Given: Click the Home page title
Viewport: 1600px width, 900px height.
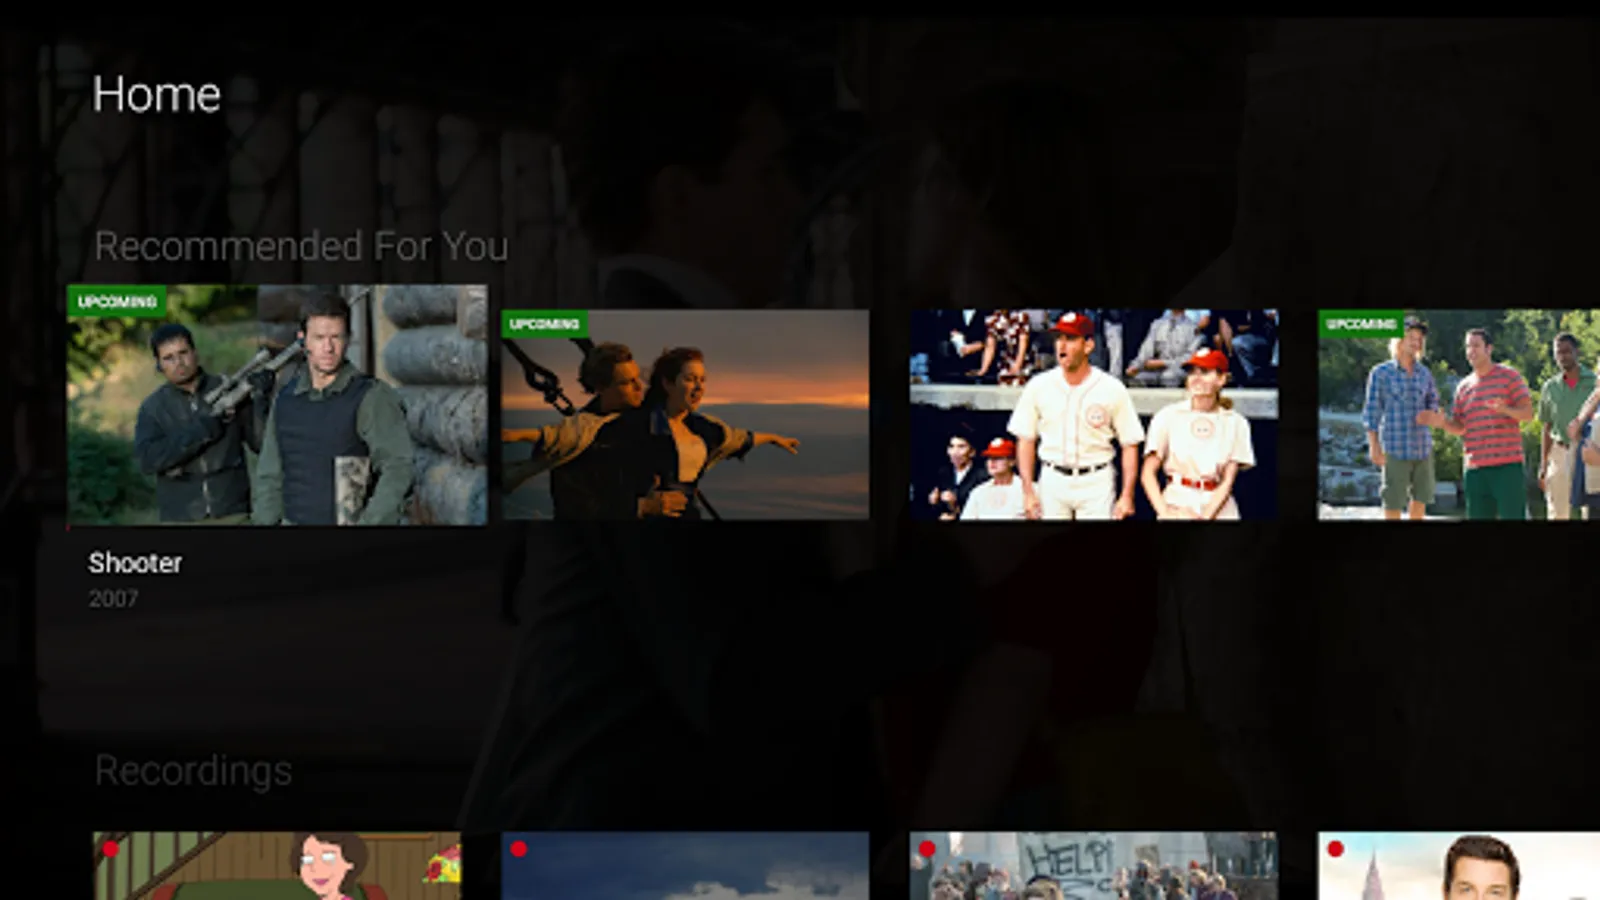Looking at the screenshot, I should [156, 94].
